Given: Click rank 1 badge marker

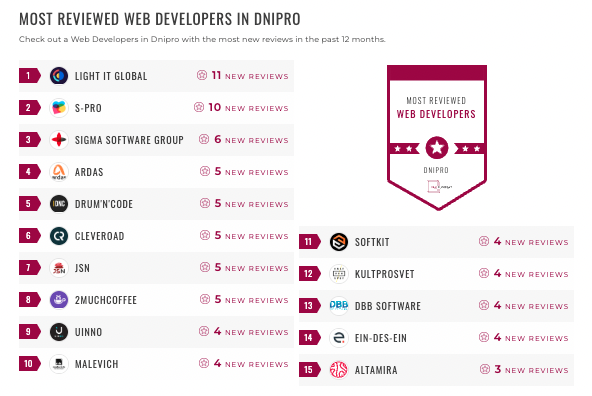Looking at the screenshot, I should click(30, 76).
